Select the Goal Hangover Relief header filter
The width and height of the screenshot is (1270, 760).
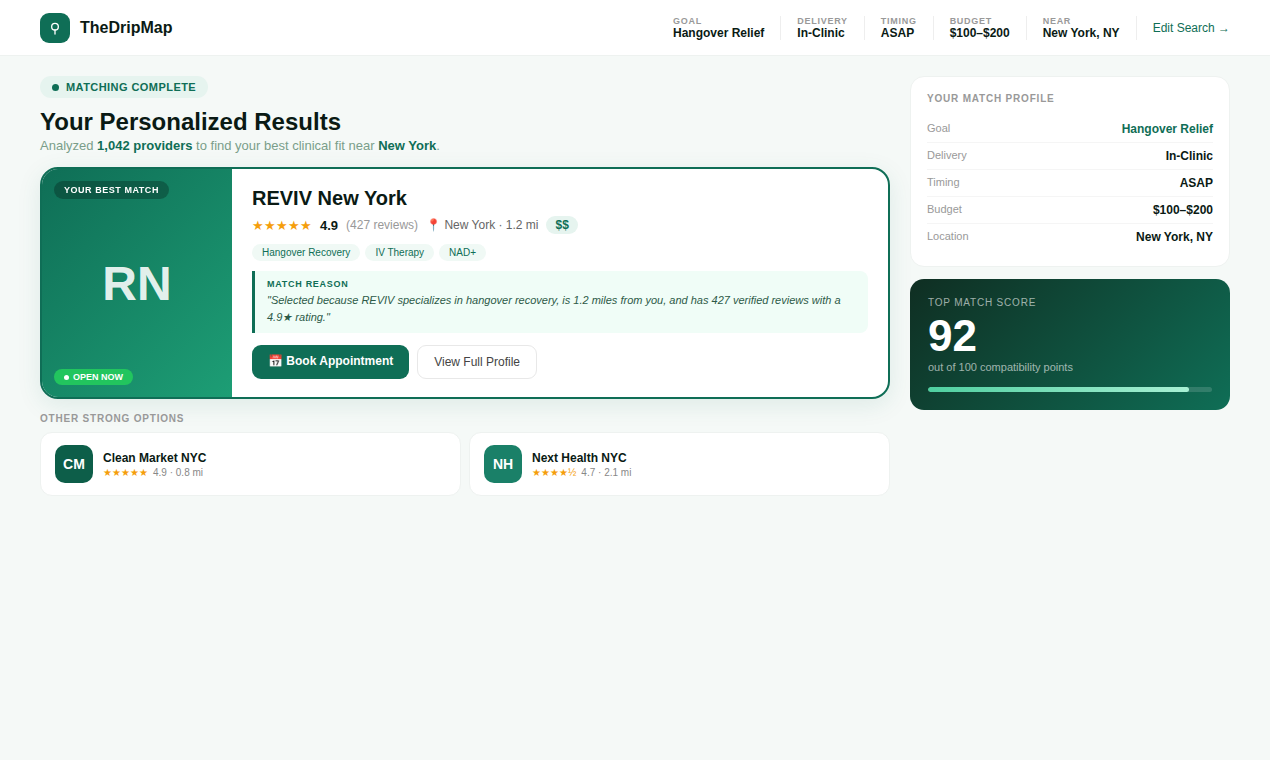tap(718, 28)
